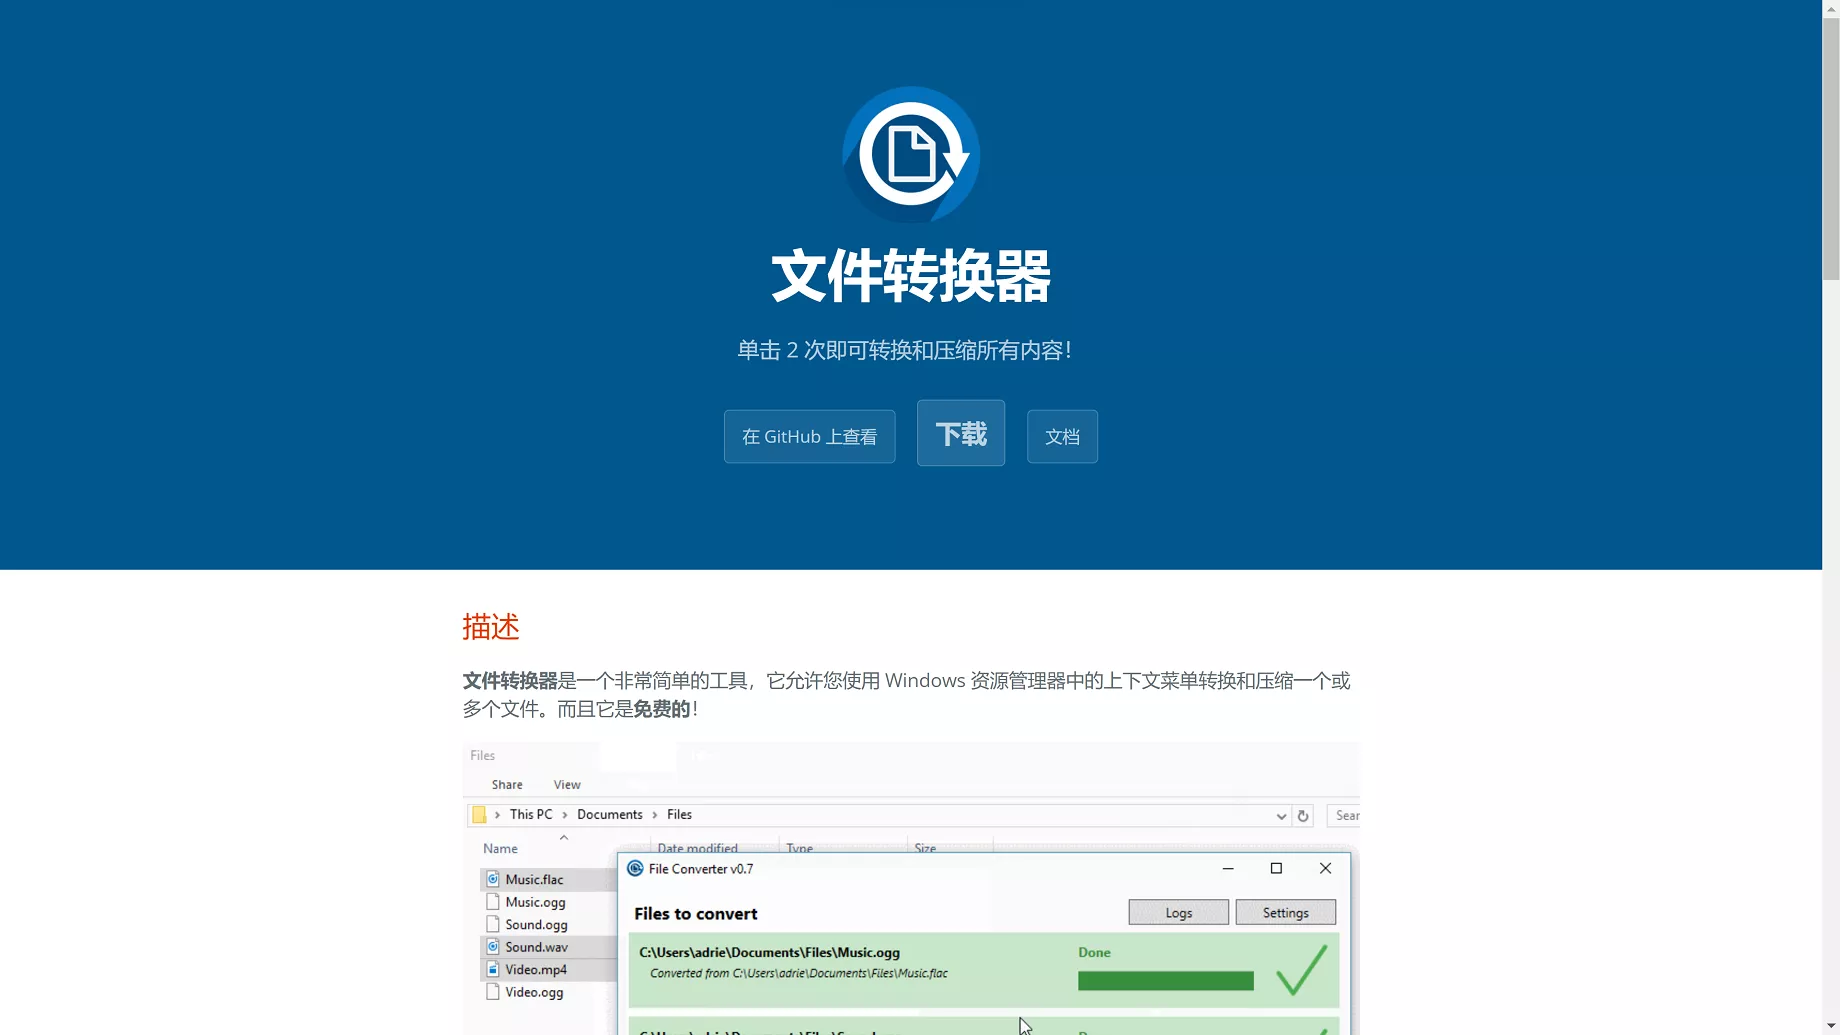Click the File Converter v0.7 title icon
The image size is (1840, 1035).
coord(635,868)
